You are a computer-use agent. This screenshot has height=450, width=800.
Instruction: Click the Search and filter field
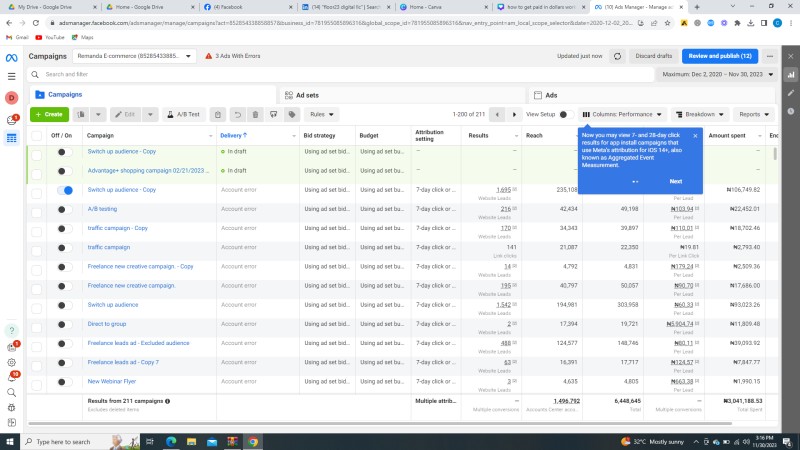point(341,74)
